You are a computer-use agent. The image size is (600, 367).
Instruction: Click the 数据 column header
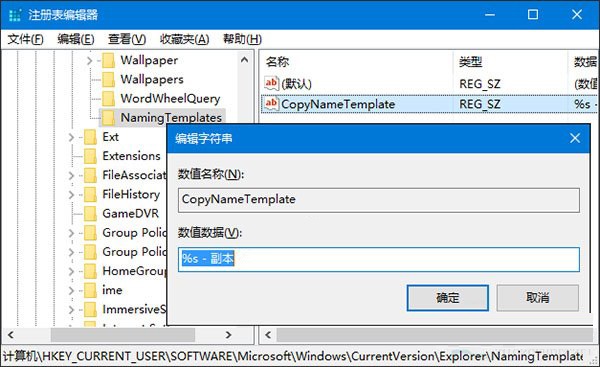tap(584, 62)
